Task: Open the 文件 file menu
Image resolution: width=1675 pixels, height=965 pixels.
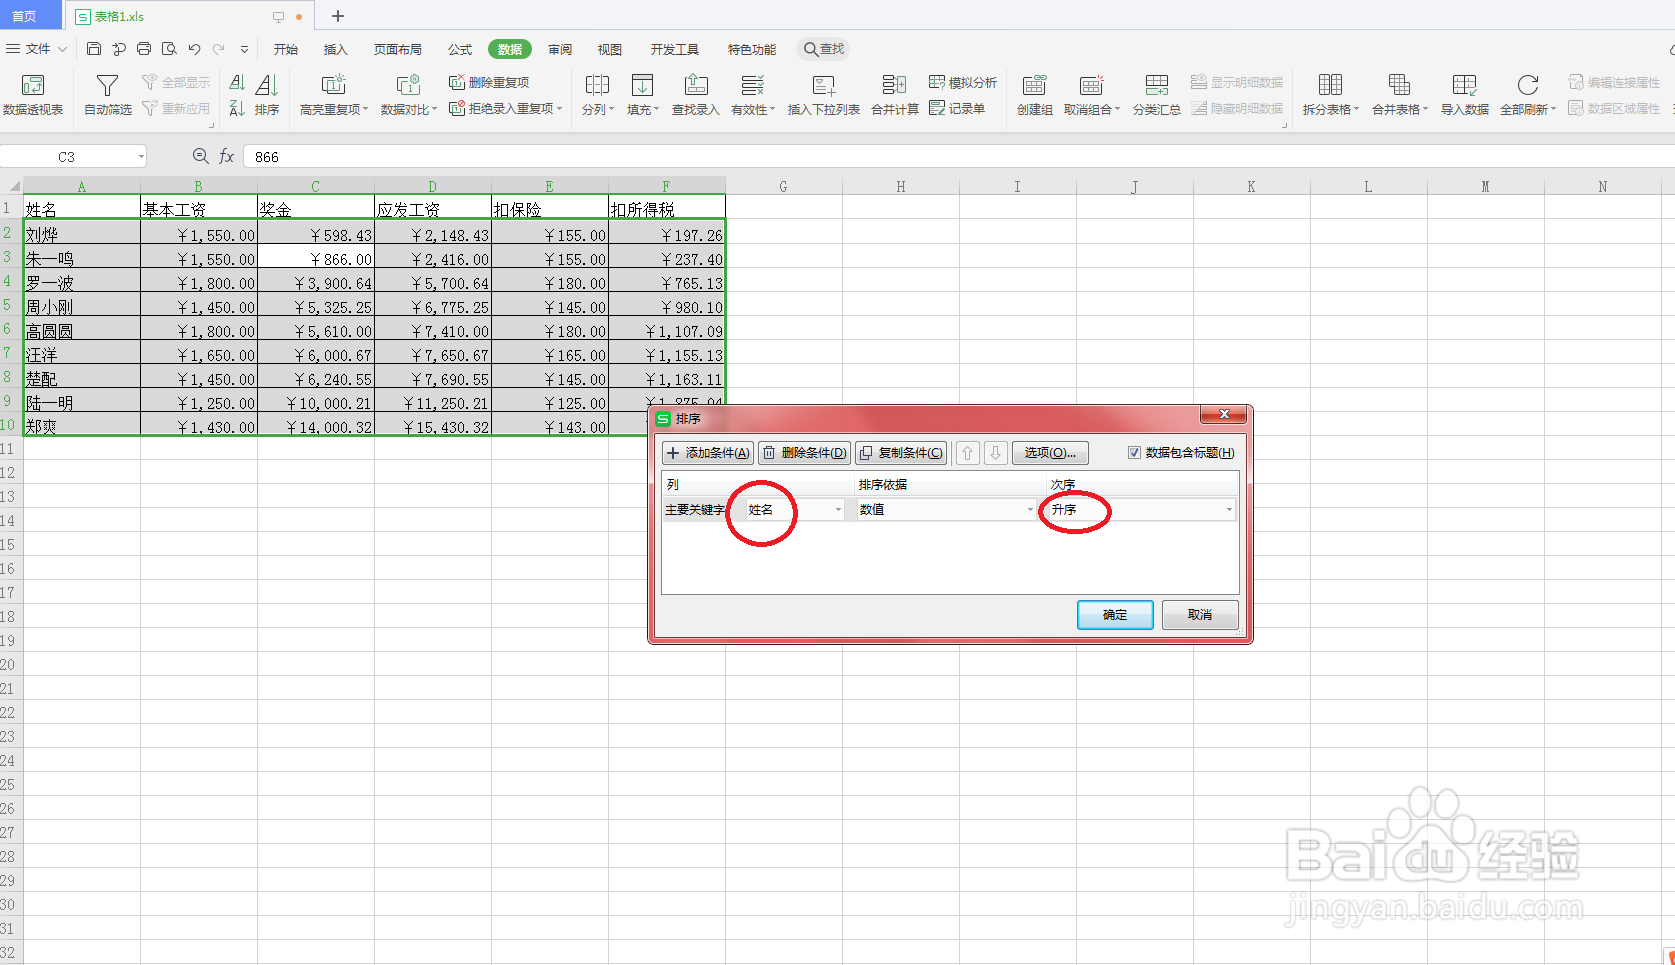Action: pyautogui.click(x=37, y=49)
